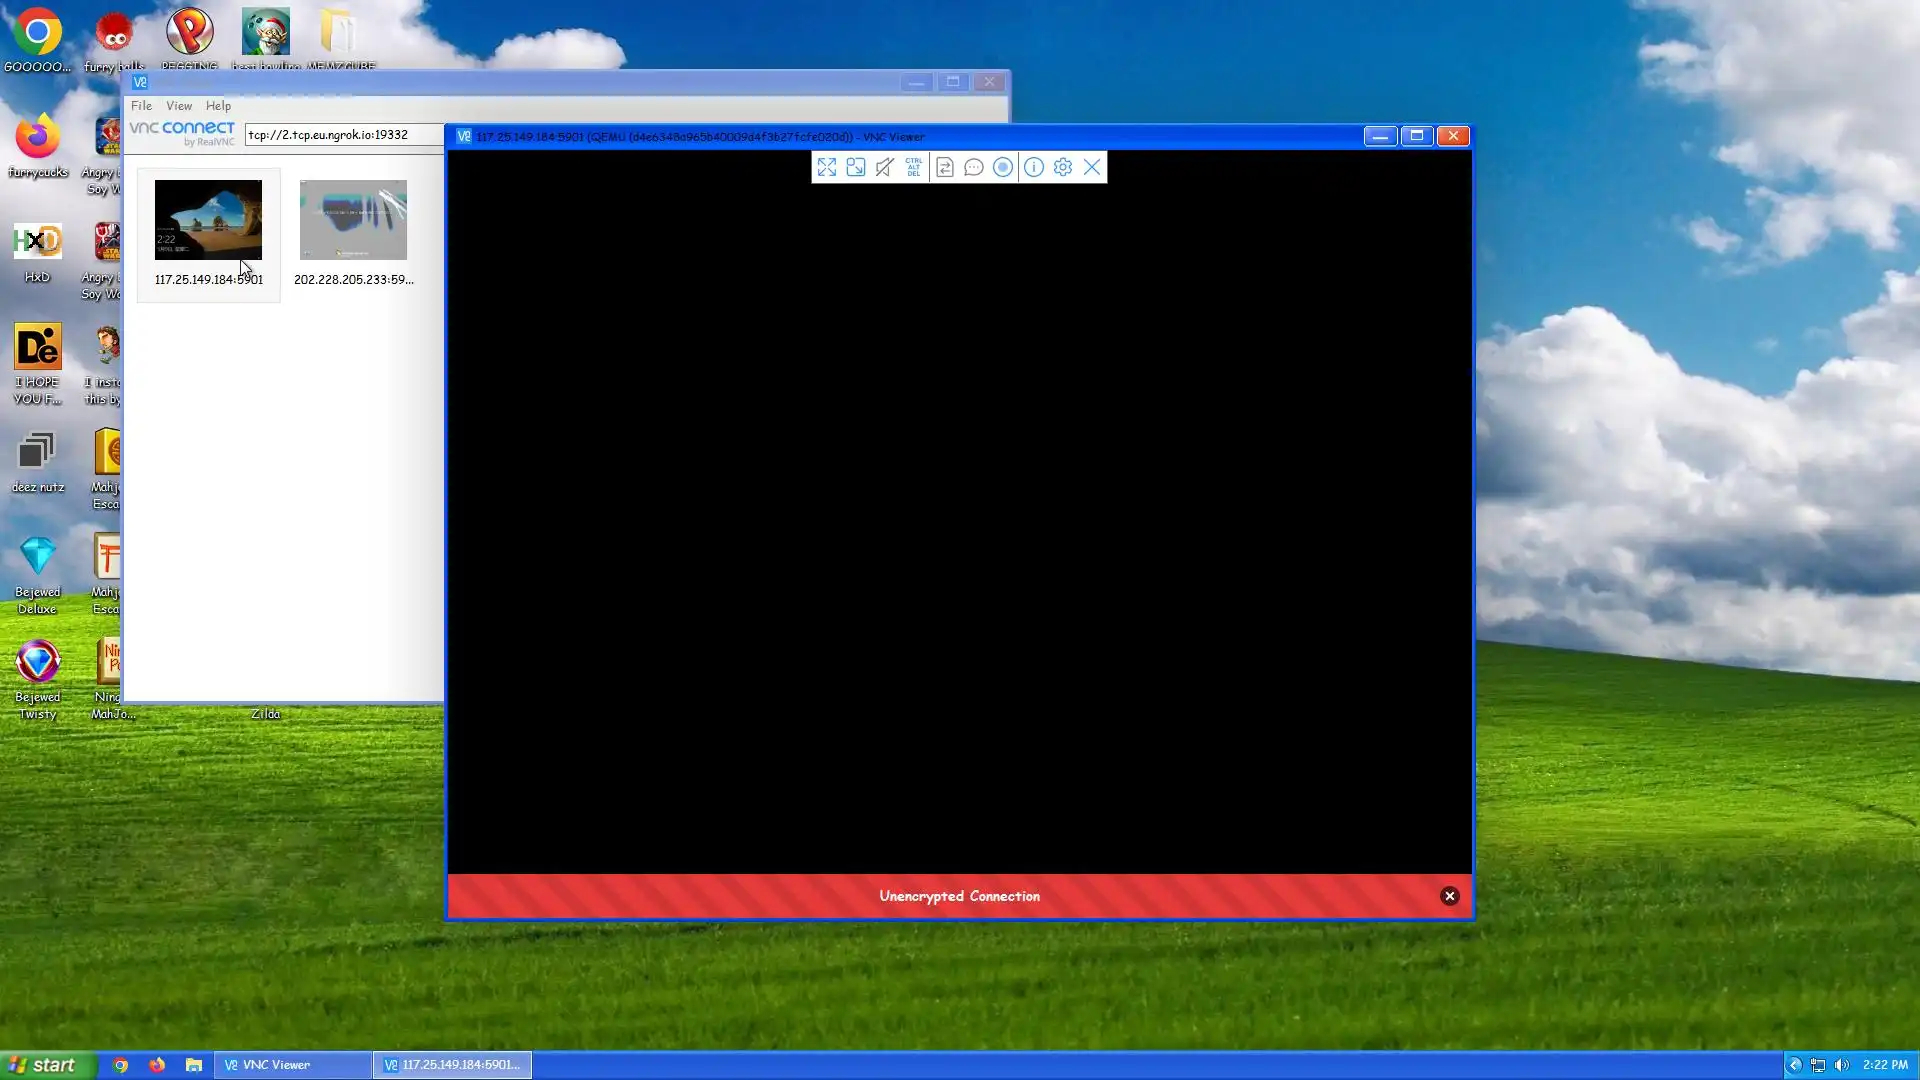Open the file transfer icon
The height and width of the screenshot is (1080, 1920).
(x=945, y=168)
